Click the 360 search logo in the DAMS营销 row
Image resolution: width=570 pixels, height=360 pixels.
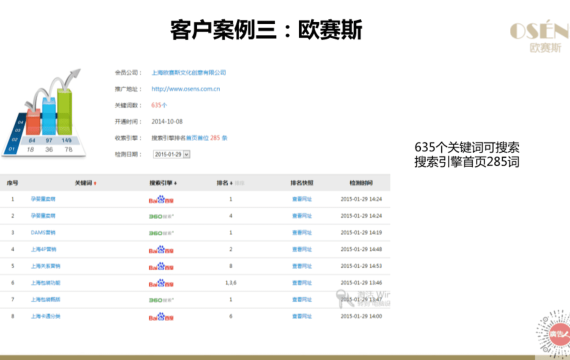click(161, 233)
